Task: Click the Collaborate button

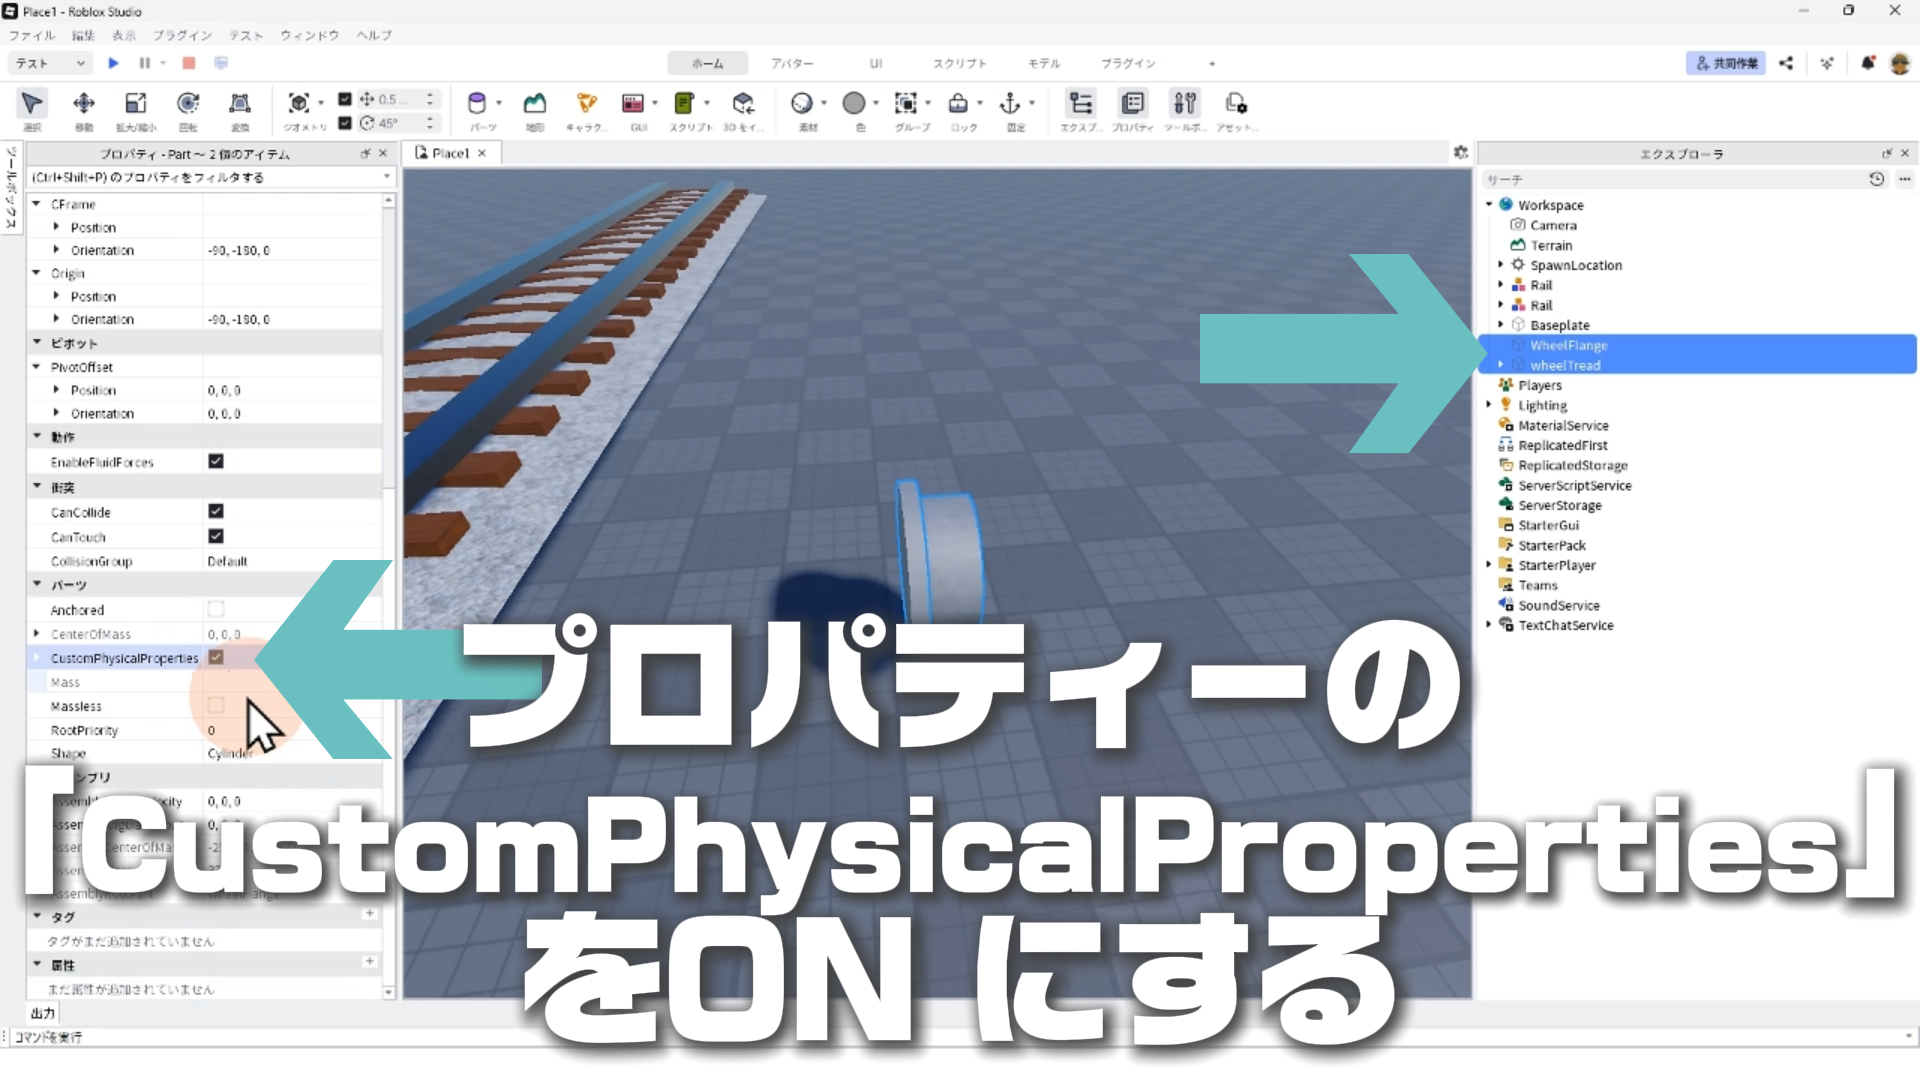Action: tap(1726, 63)
